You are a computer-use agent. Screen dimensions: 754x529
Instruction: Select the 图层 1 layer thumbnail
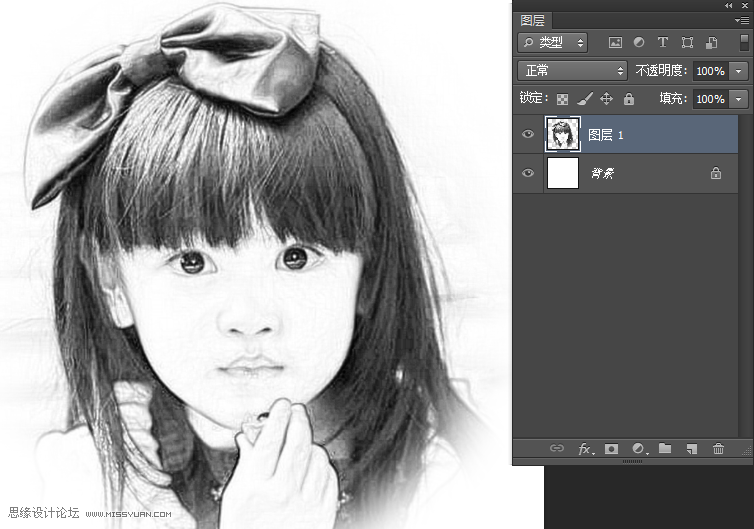(563, 134)
